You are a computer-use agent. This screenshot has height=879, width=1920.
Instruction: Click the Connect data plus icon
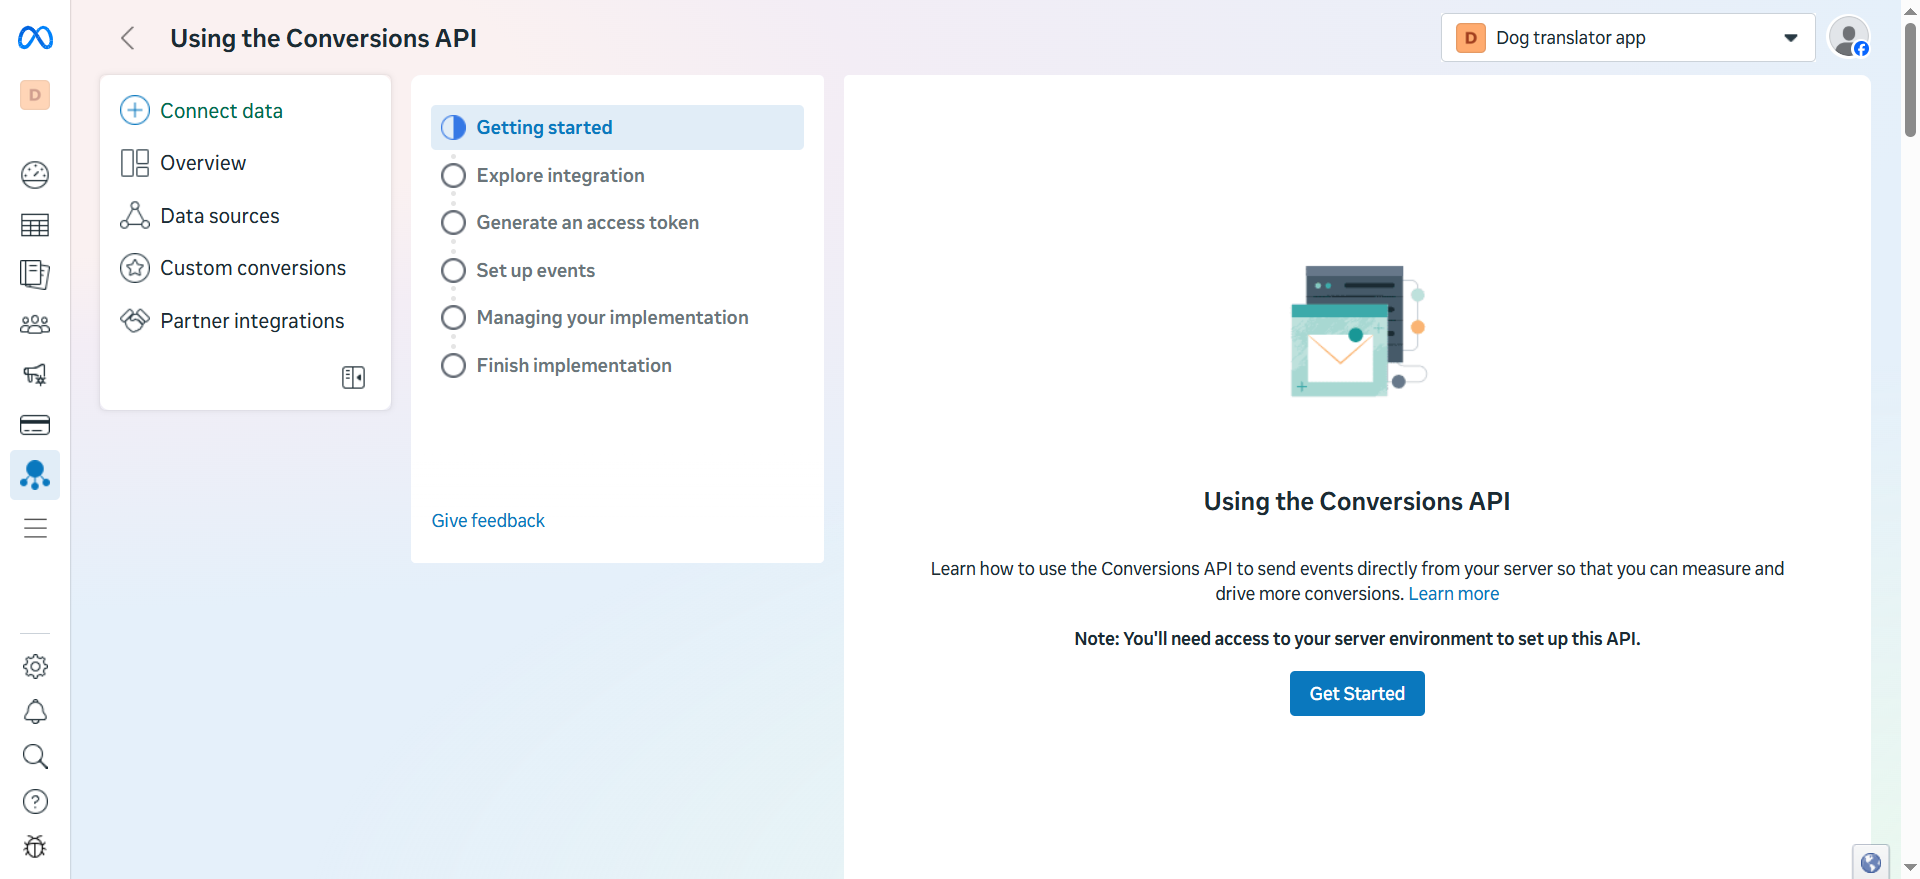pos(135,110)
